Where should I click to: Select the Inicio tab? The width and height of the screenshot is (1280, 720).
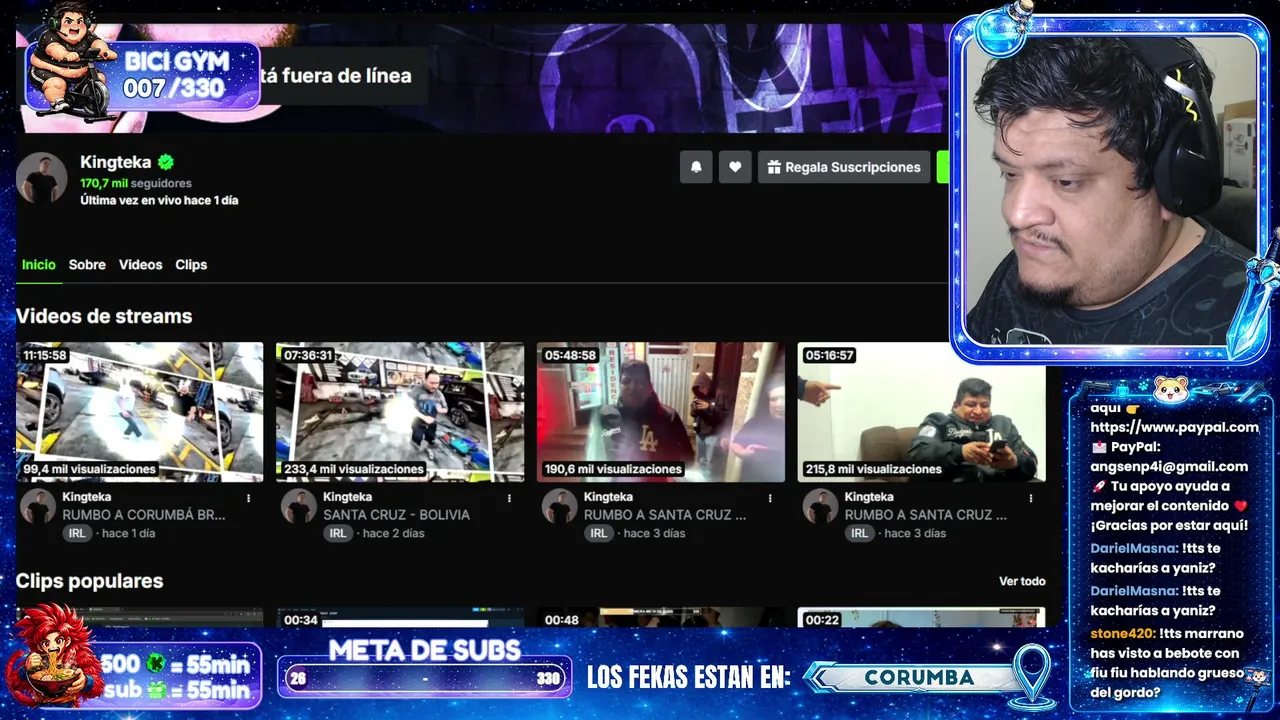(x=39, y=265)
